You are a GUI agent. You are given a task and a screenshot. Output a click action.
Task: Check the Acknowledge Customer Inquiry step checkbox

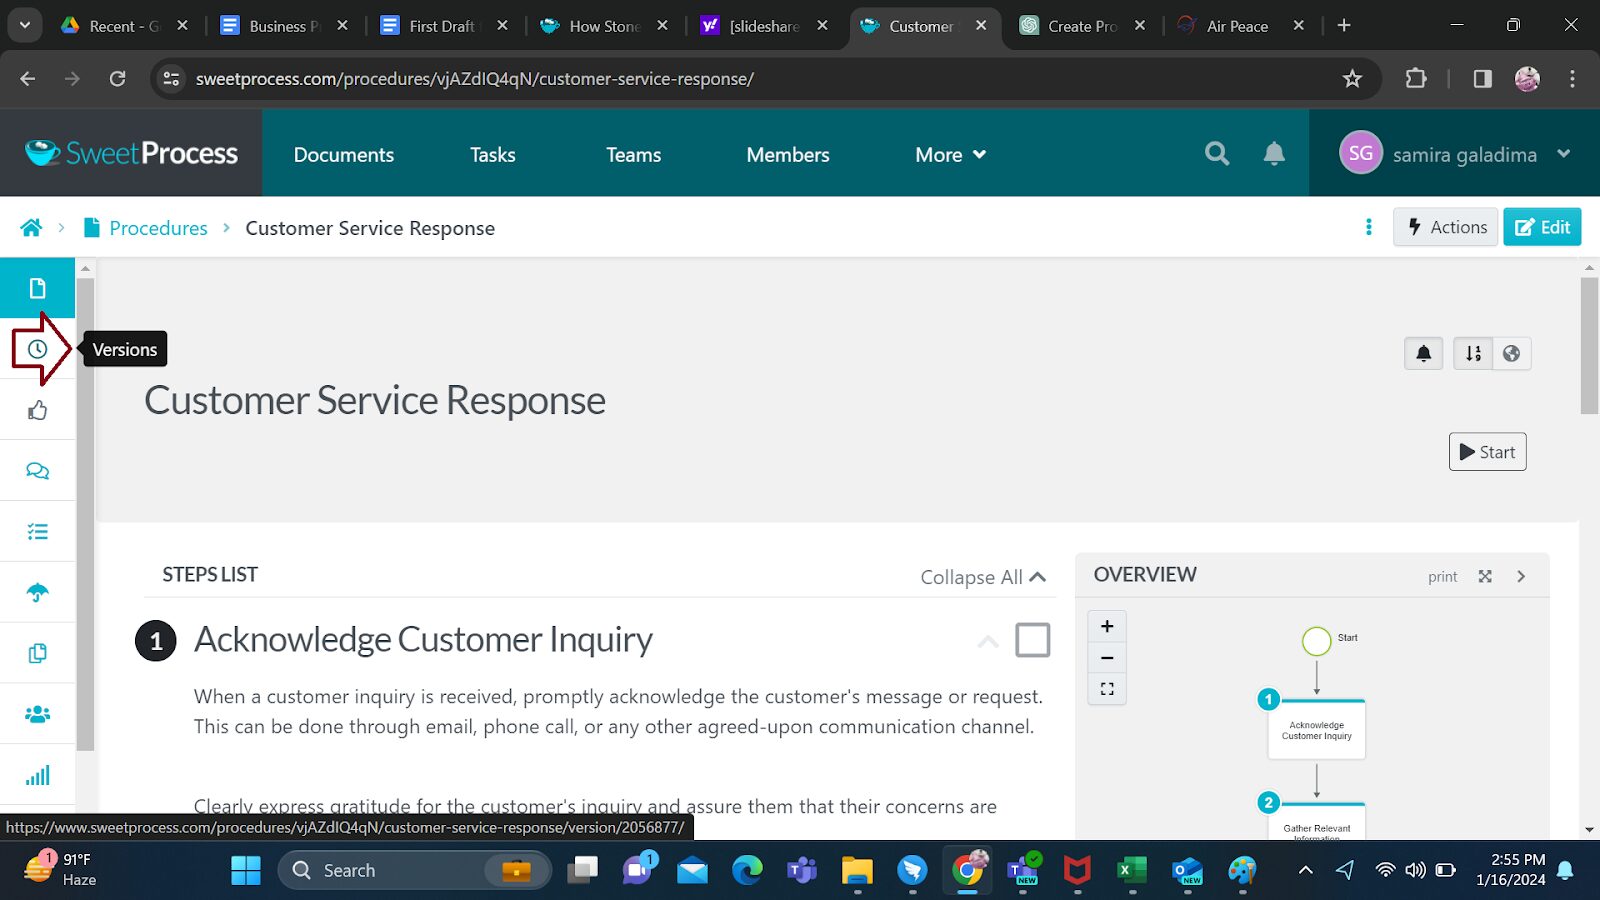click(1032, 640)
